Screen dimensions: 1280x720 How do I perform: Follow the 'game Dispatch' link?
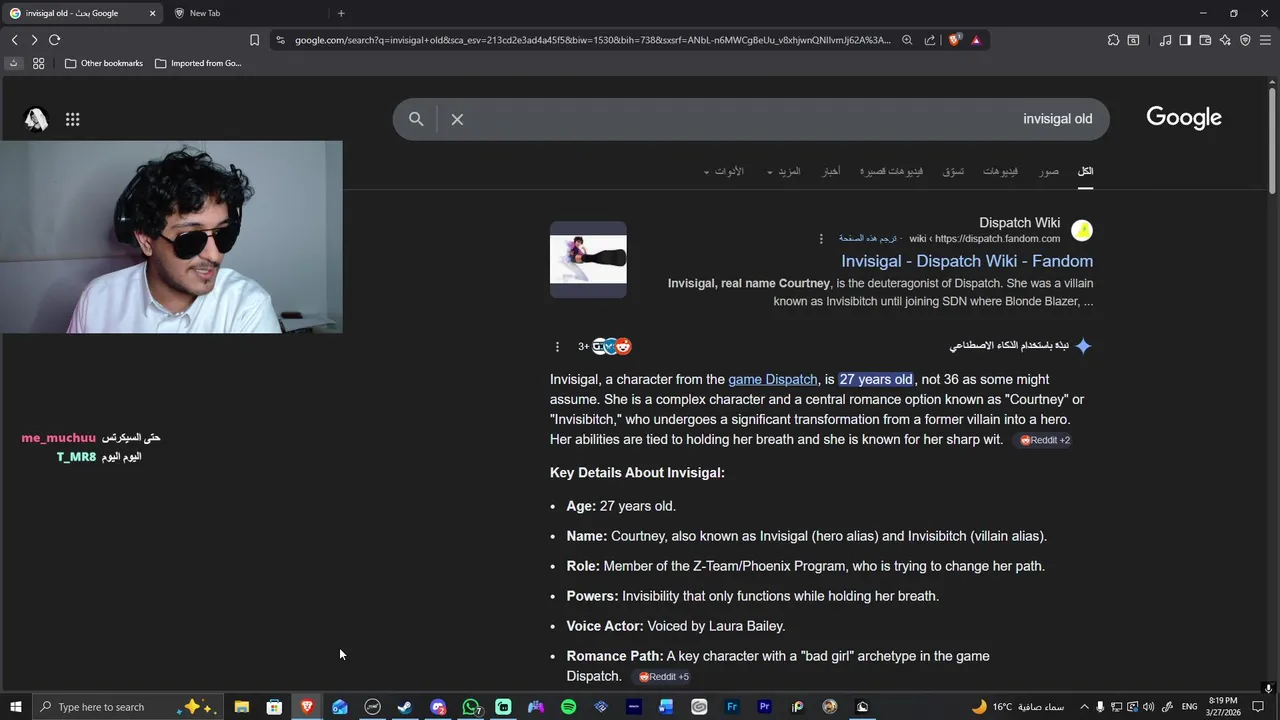pyautogui.click(x=773, y=379)
